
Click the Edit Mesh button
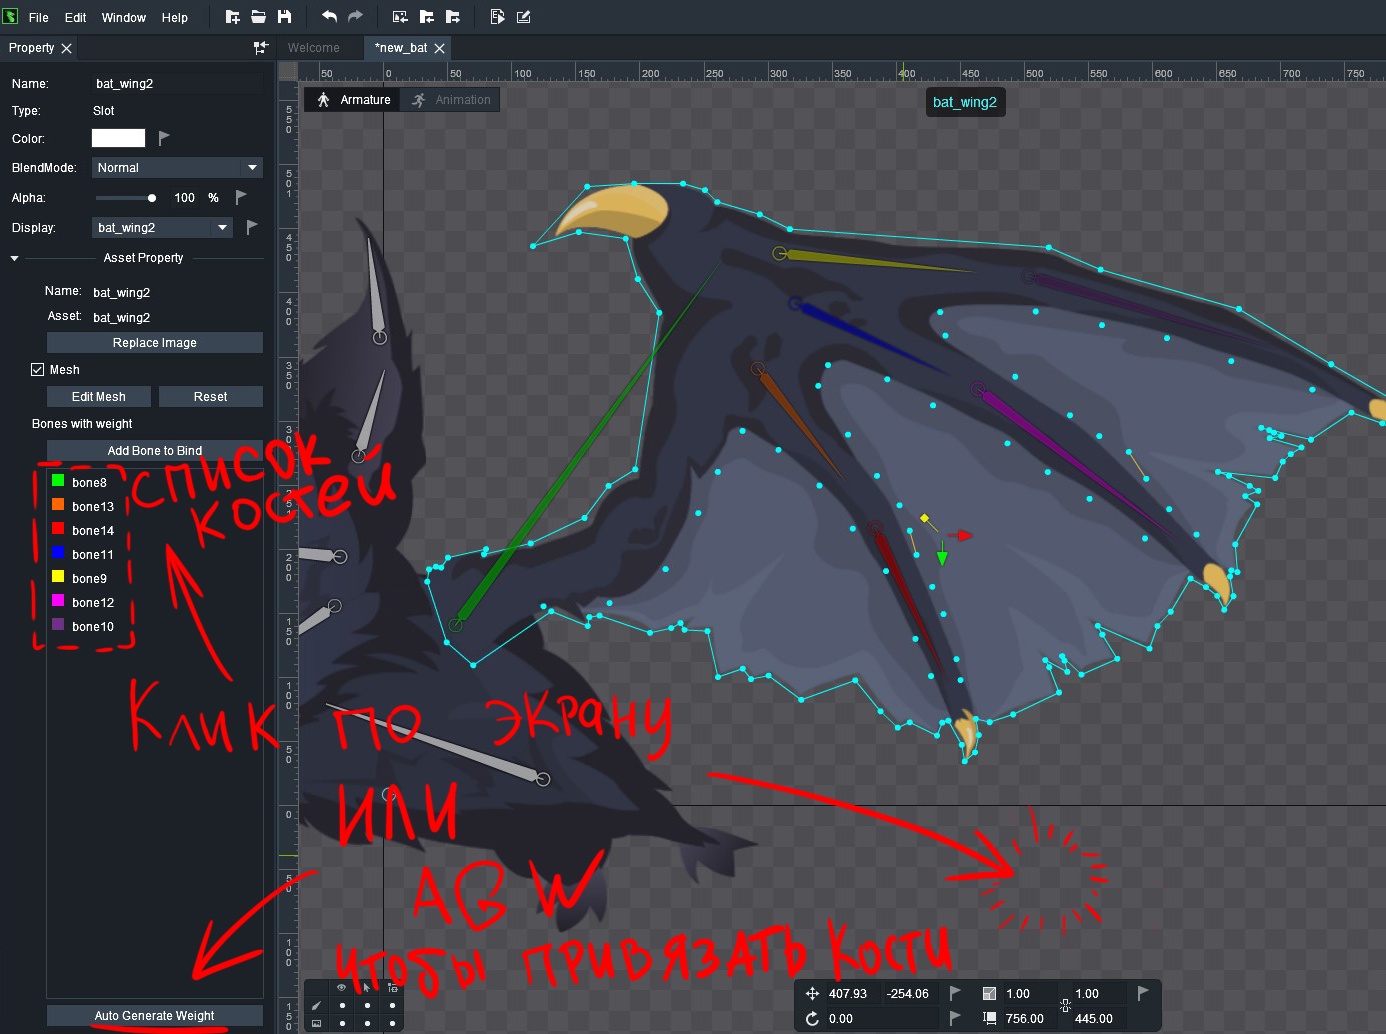click(99, 396)
